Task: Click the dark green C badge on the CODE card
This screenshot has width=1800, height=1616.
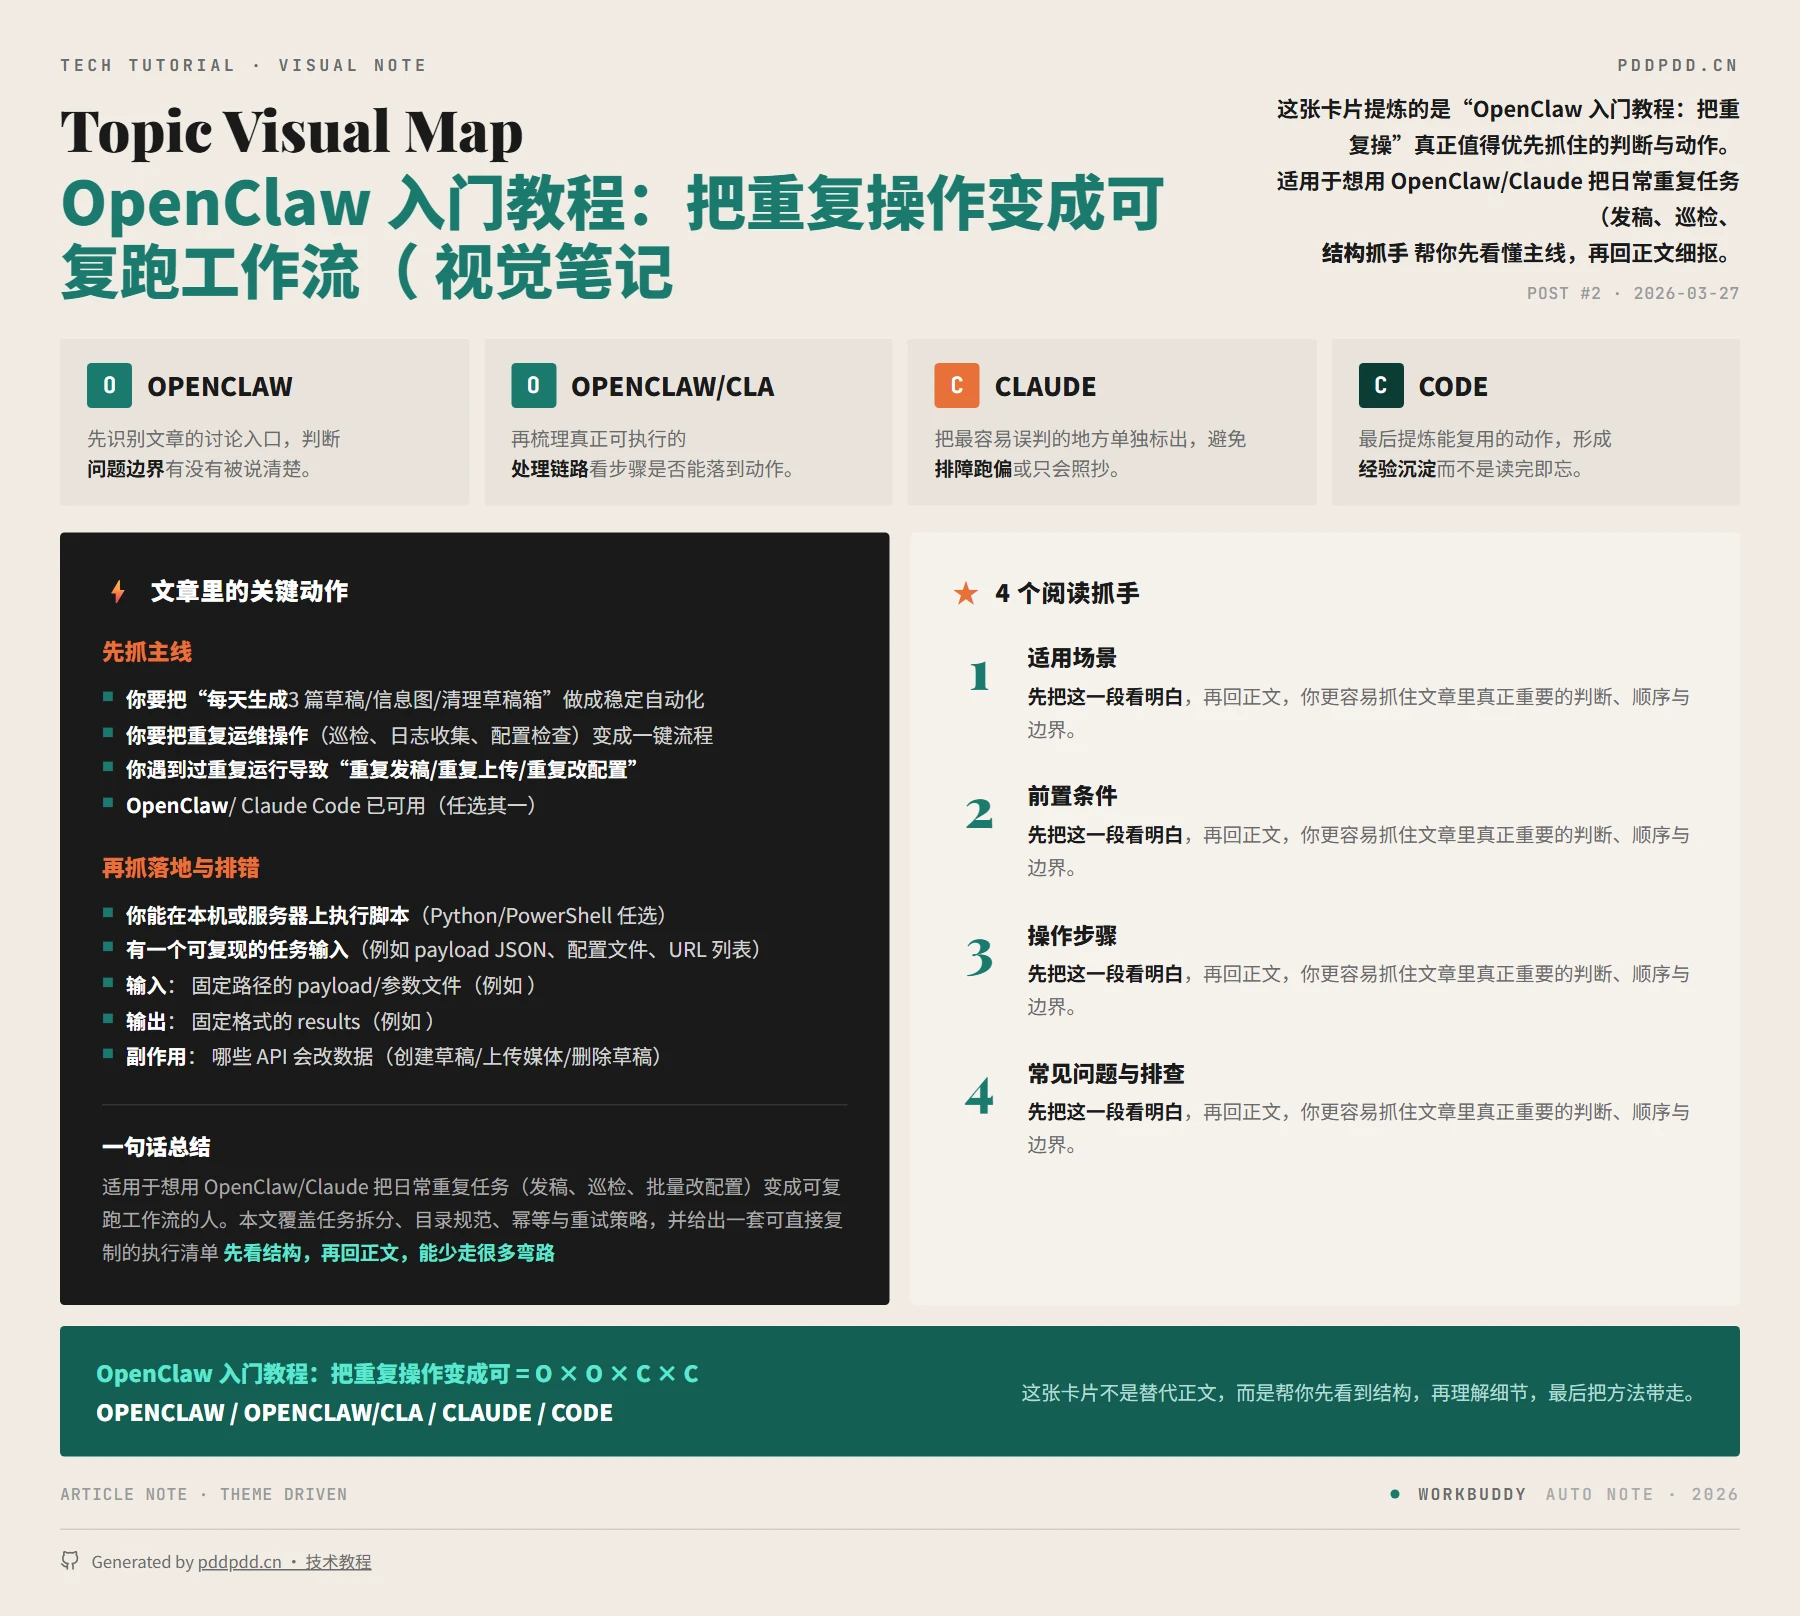Action: [1381, 387]
